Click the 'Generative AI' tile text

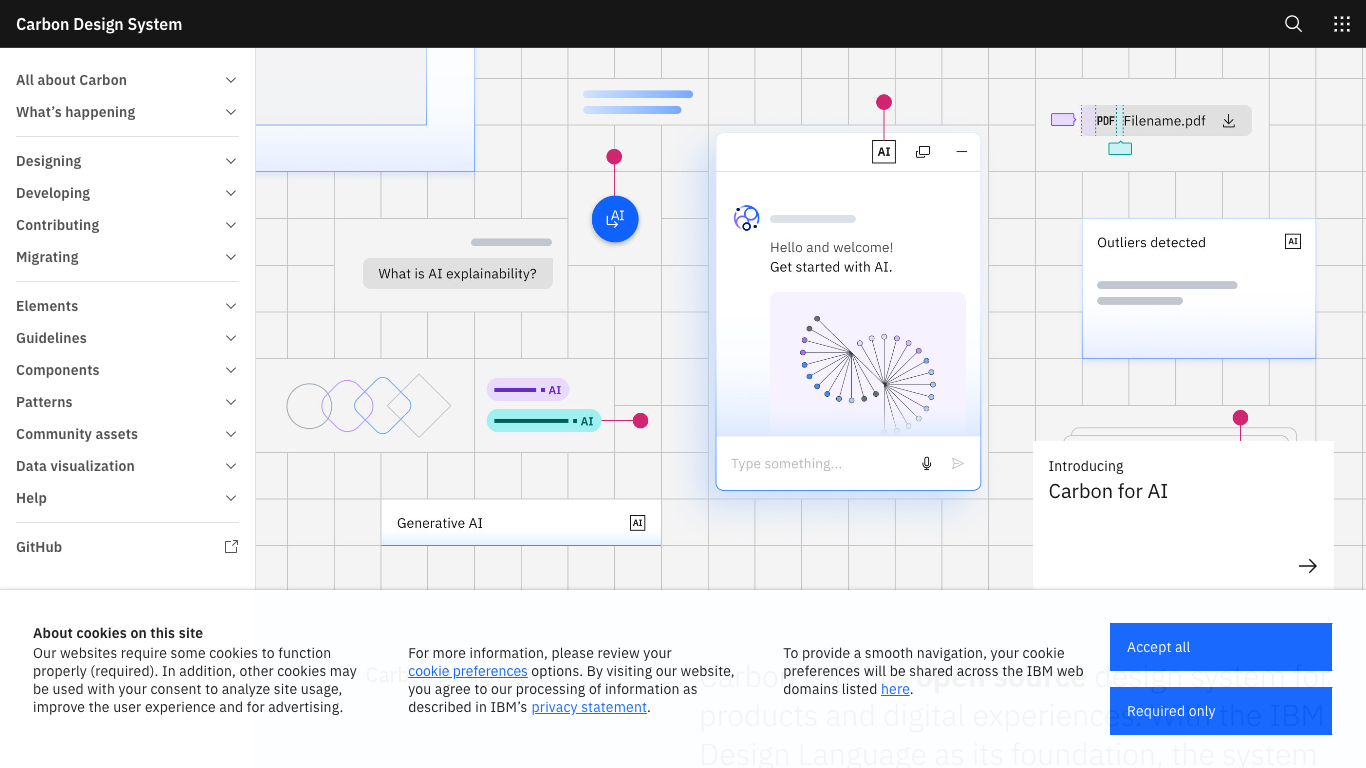click(x=440, y=523)
